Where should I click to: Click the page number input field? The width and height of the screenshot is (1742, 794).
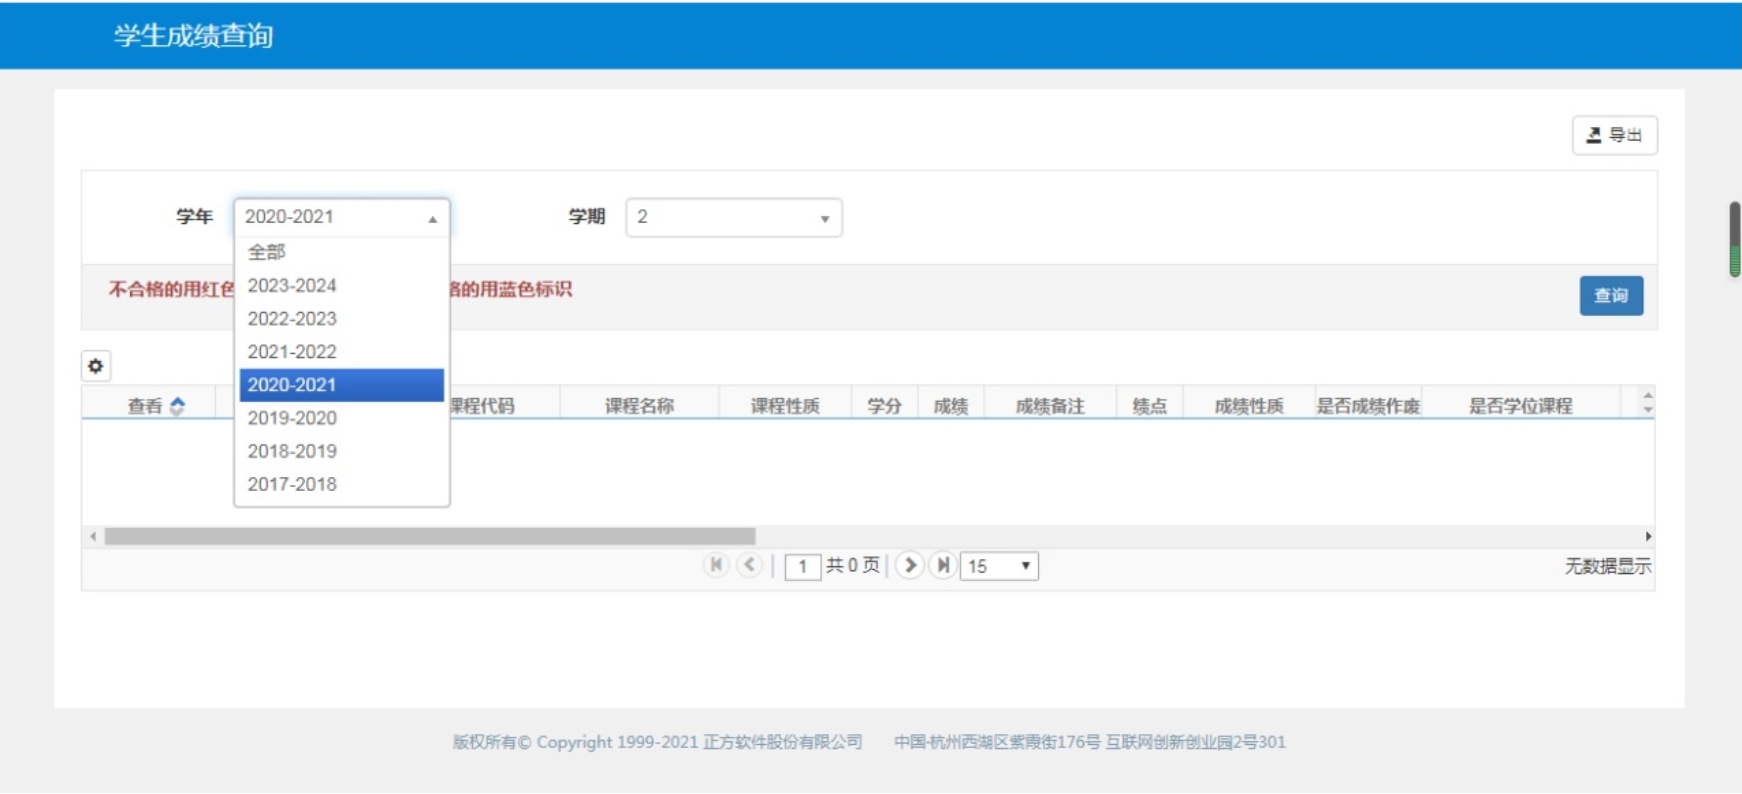coord(802,567)
